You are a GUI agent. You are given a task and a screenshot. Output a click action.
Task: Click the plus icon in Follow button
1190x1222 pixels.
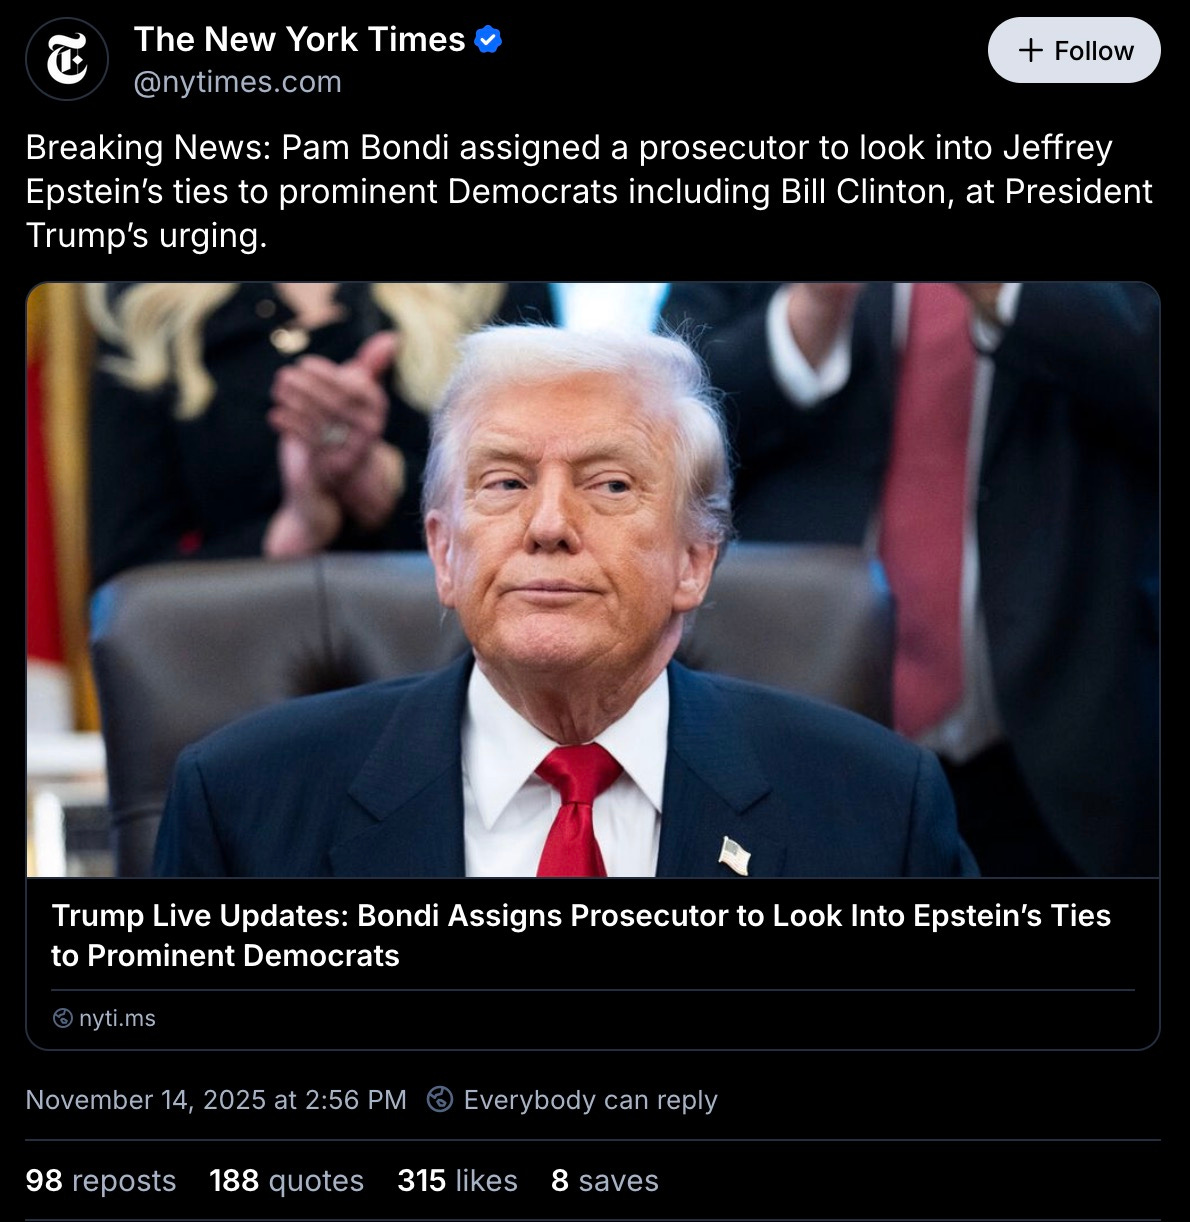(x=1030, y=51)
